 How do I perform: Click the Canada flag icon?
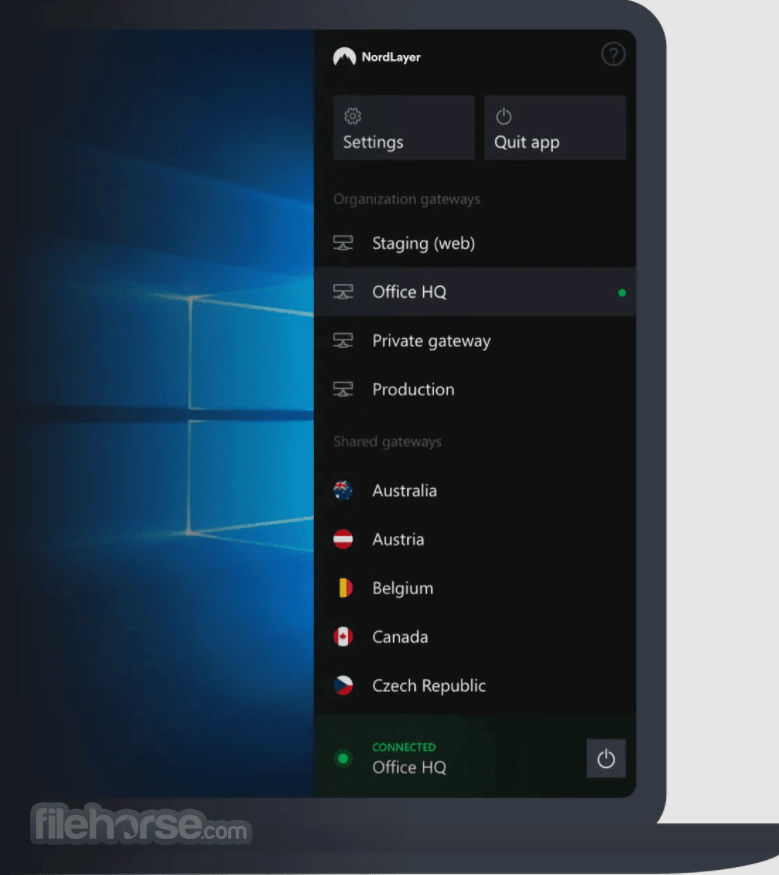click(x=343, y=637)
